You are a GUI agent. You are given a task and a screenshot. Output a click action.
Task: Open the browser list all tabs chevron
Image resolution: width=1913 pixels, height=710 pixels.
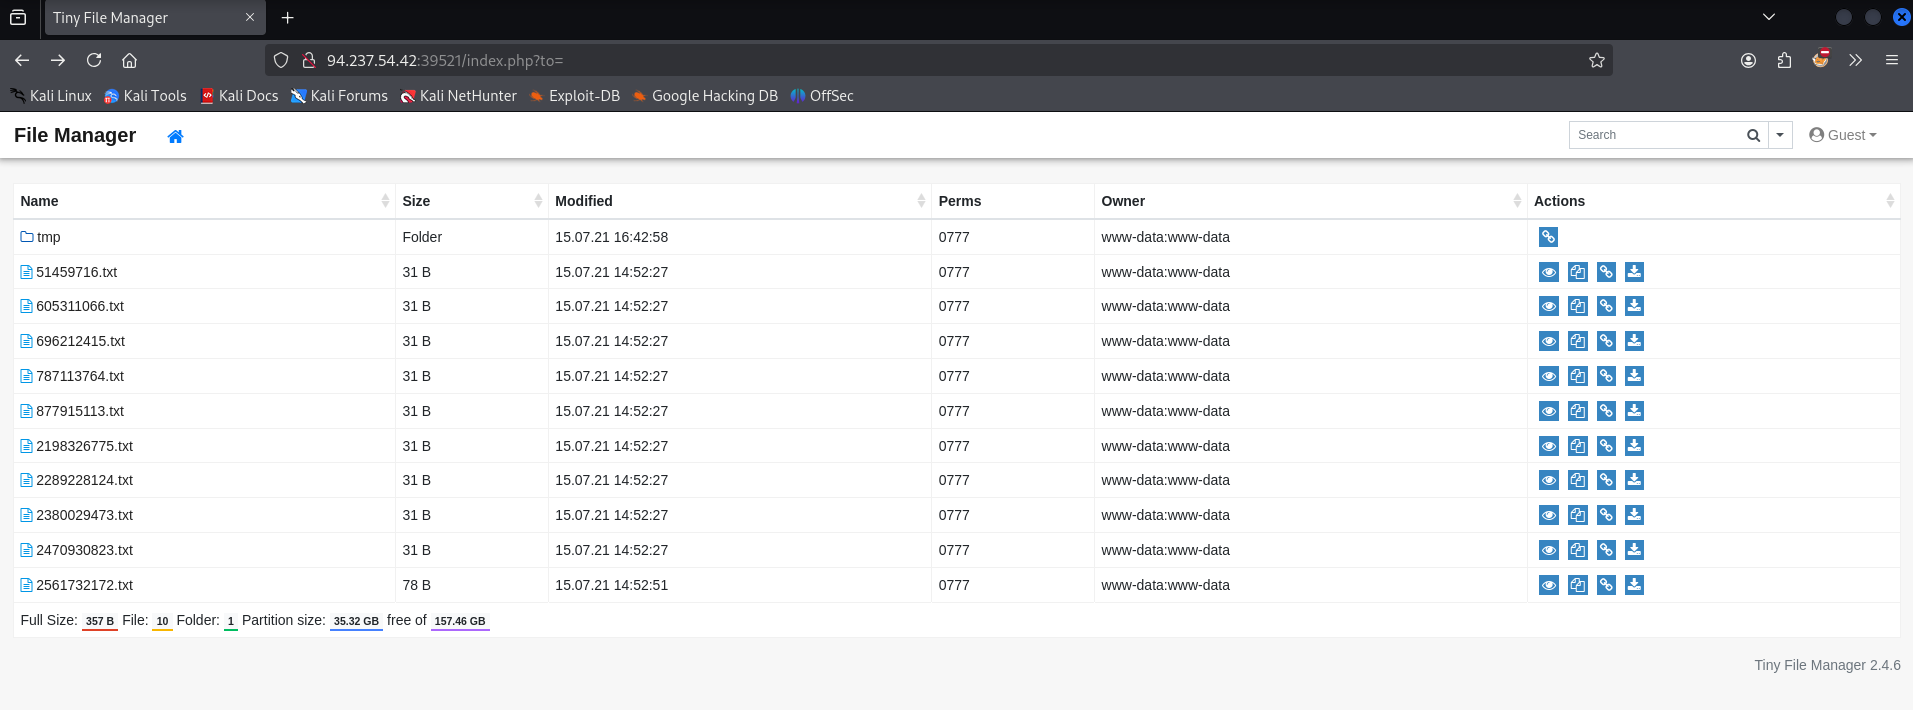[x=1768, y=17]
